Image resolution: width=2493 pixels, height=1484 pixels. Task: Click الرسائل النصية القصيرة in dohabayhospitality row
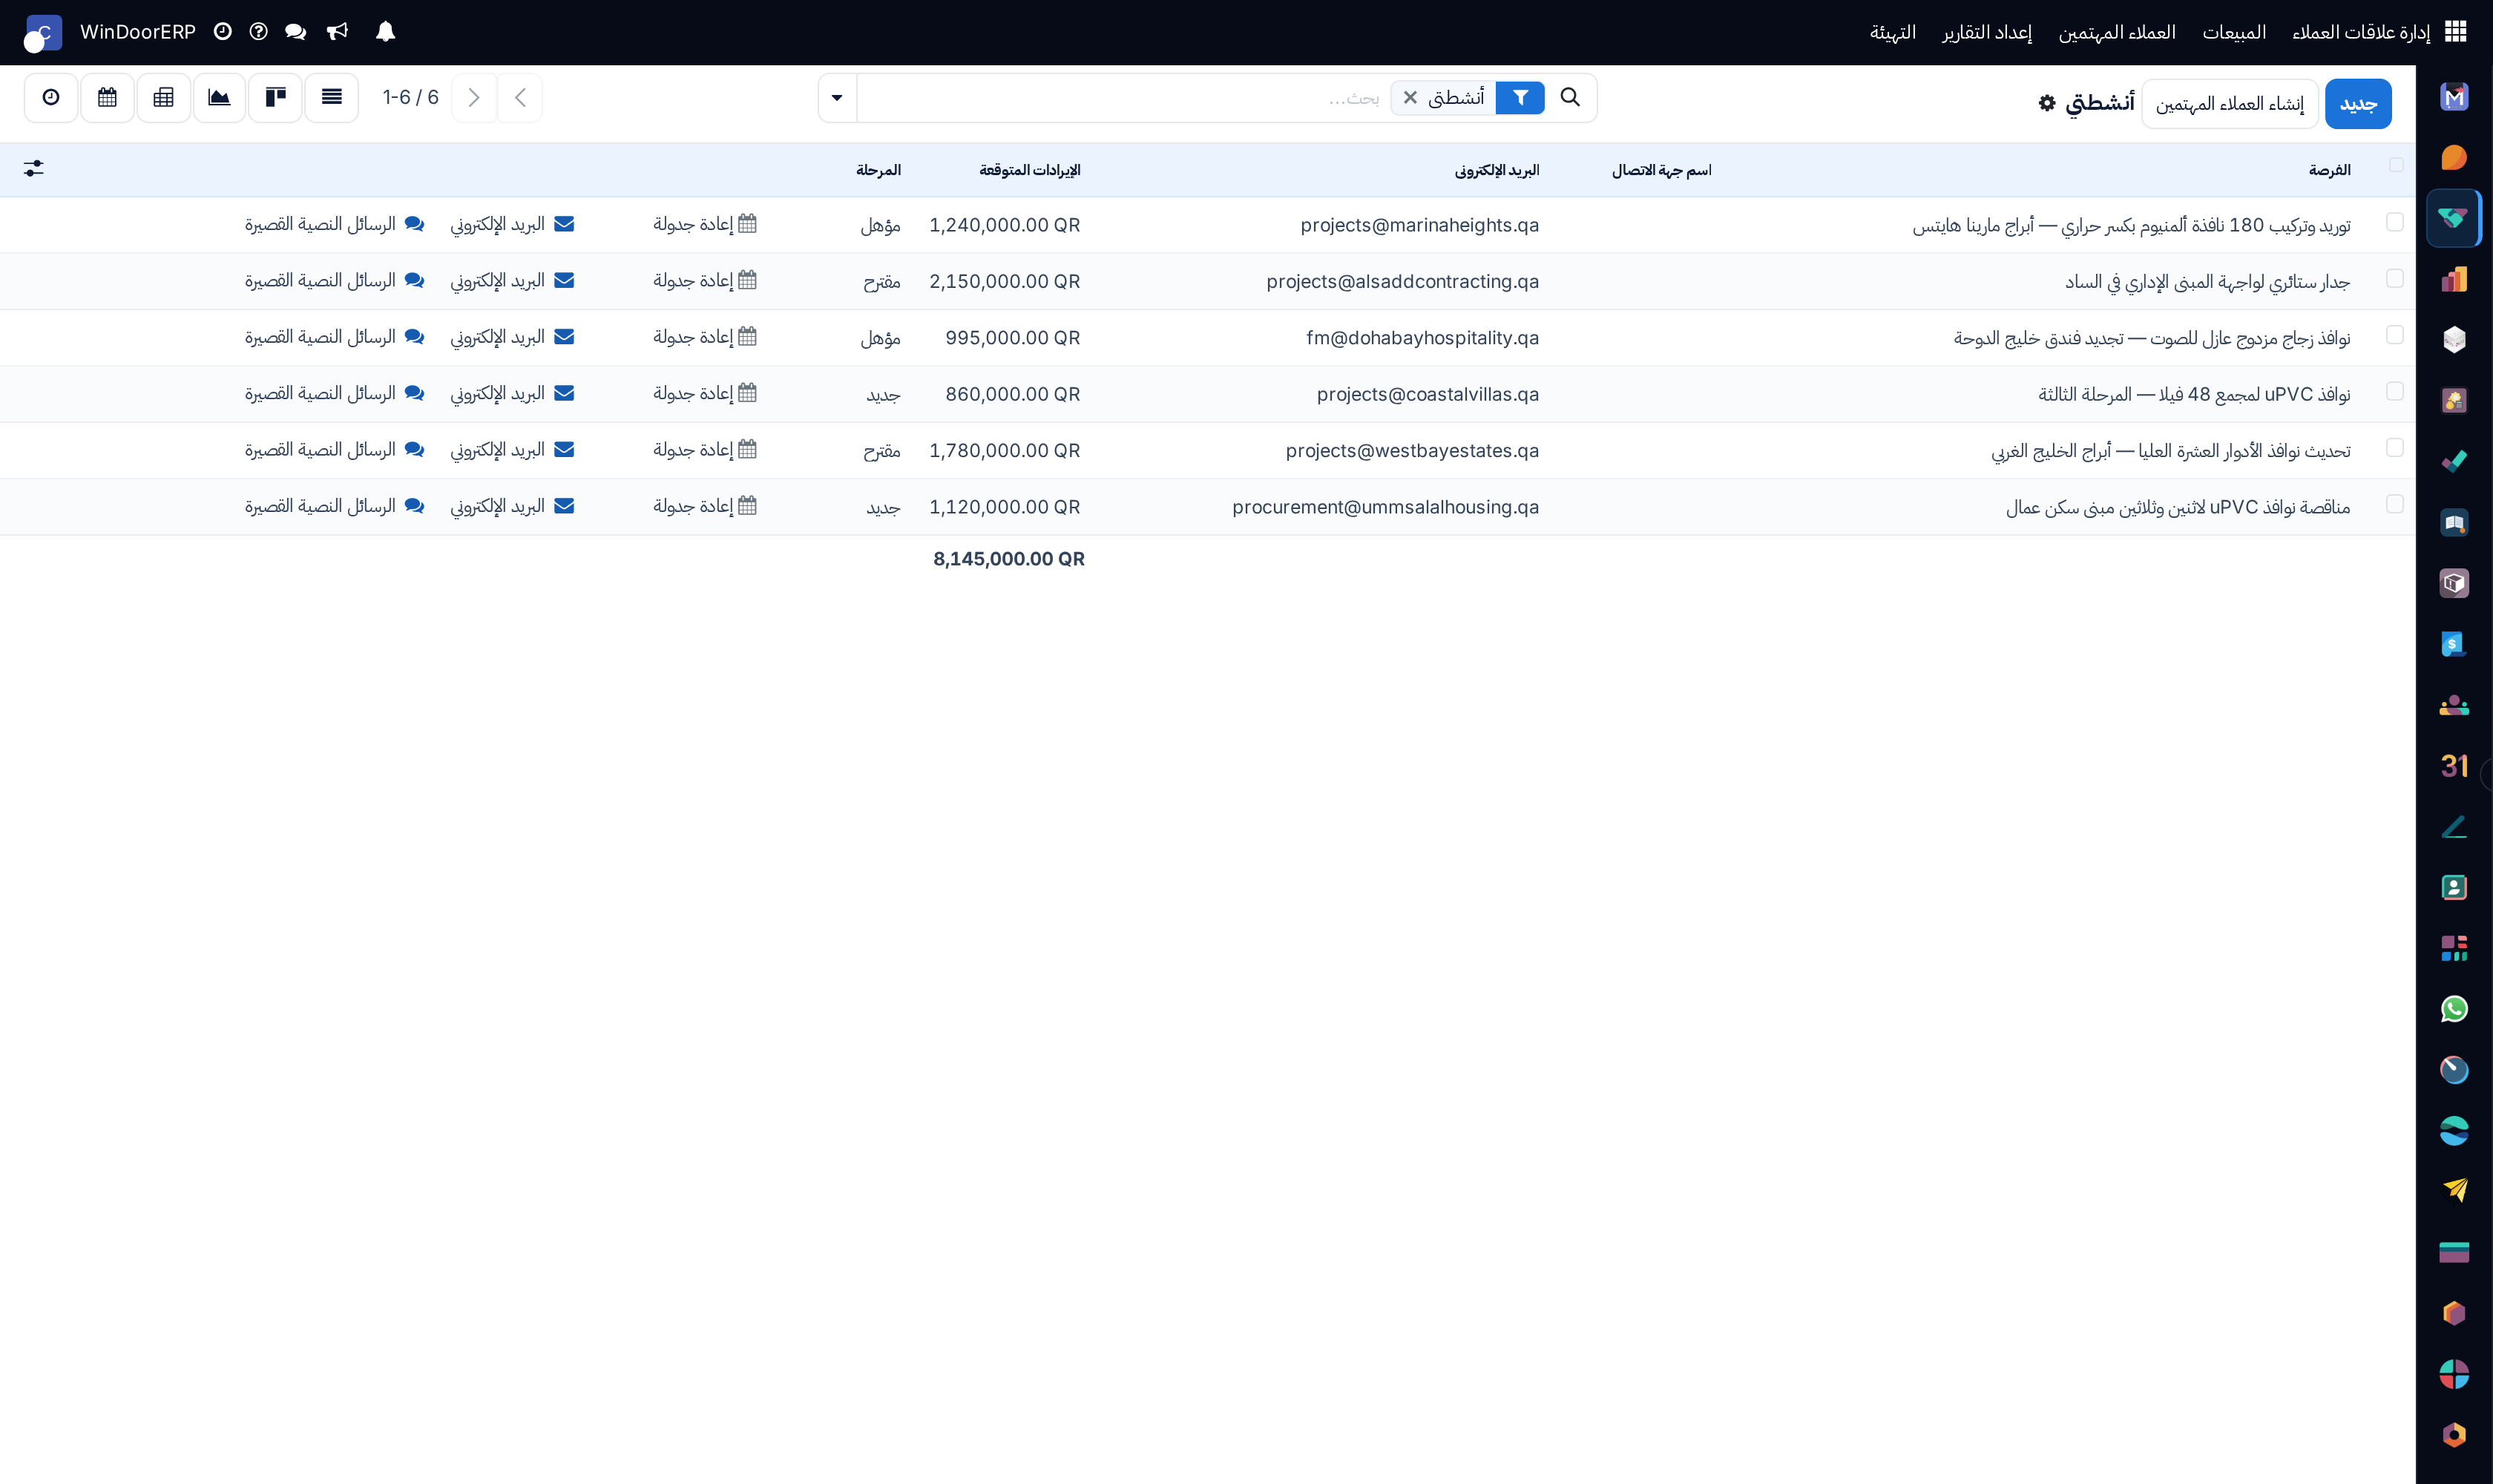(335, 337)
